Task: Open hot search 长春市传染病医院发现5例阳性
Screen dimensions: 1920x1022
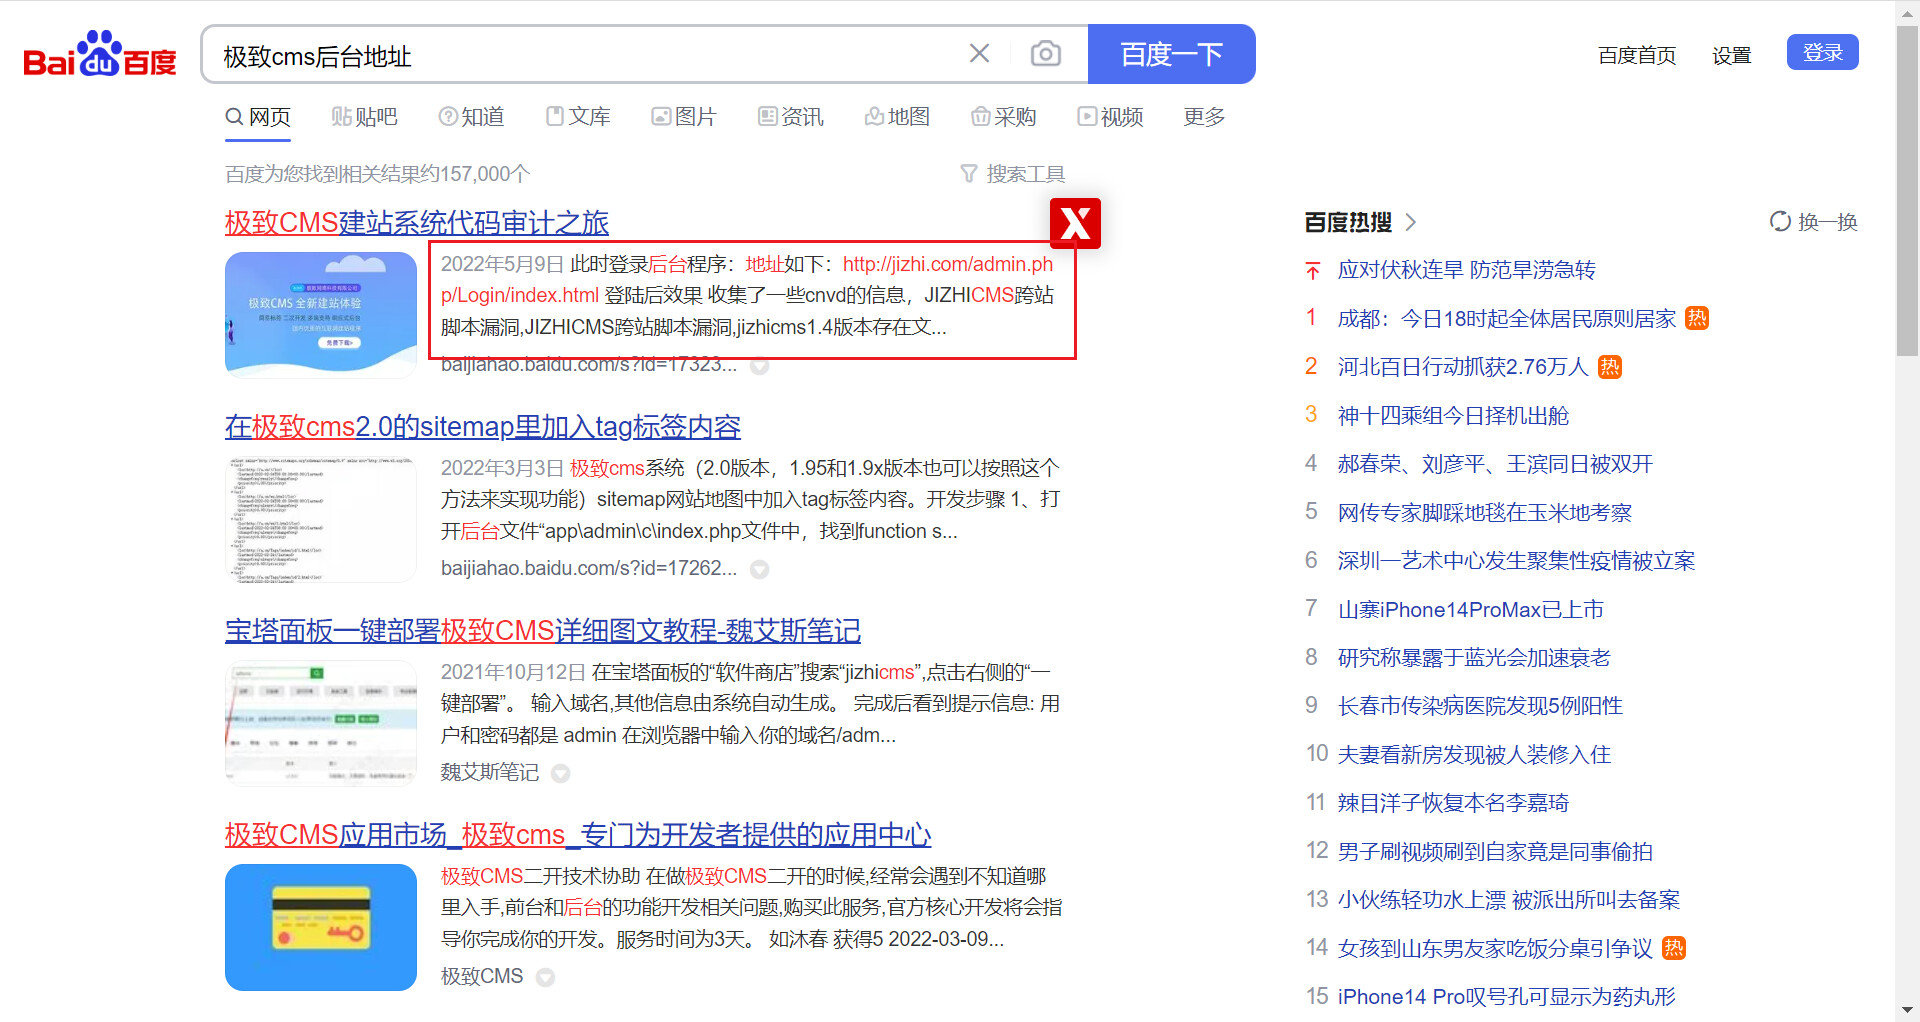Action: (x=1480, y=706)
